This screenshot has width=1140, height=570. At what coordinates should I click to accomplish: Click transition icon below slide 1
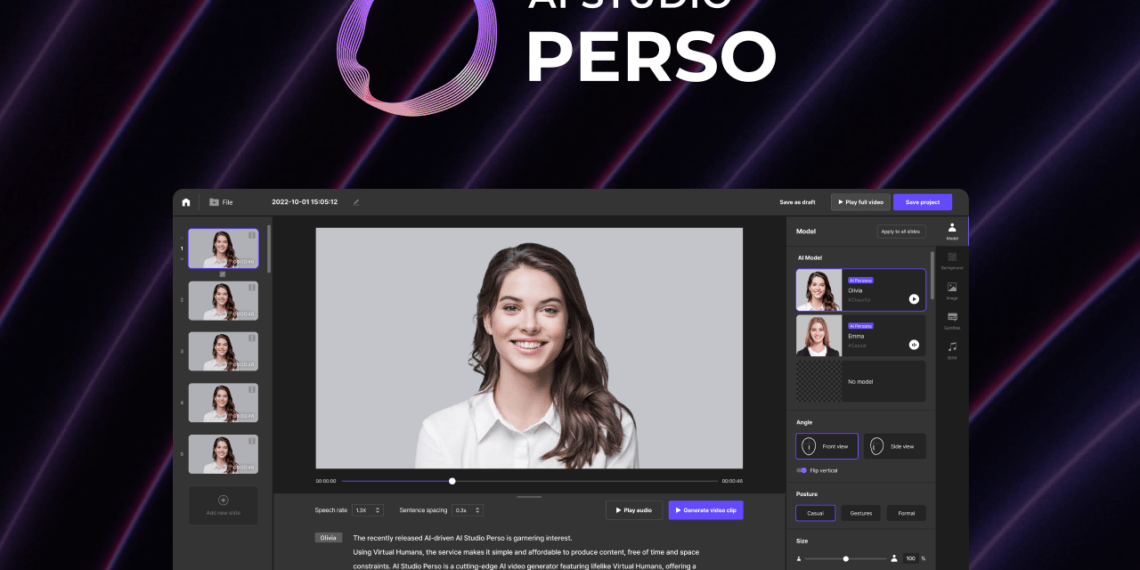click(x=222, y=274)
